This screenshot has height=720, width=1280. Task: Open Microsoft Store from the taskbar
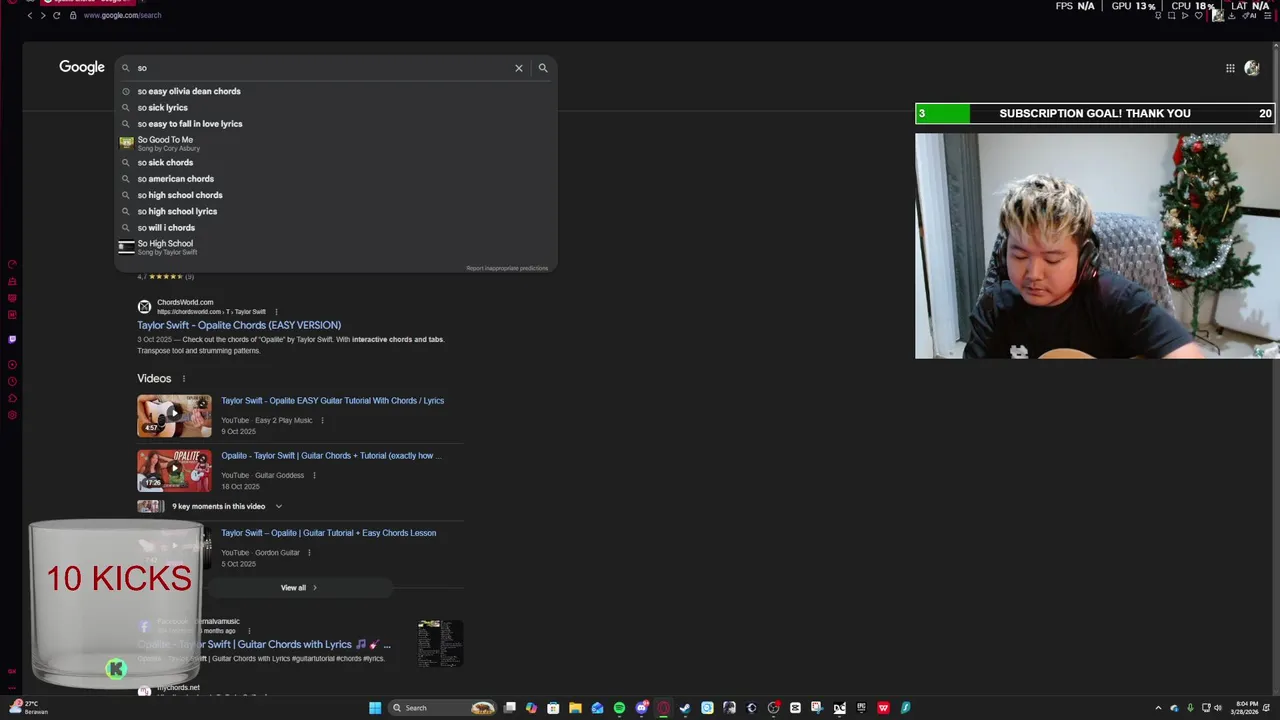coord(553,708)
